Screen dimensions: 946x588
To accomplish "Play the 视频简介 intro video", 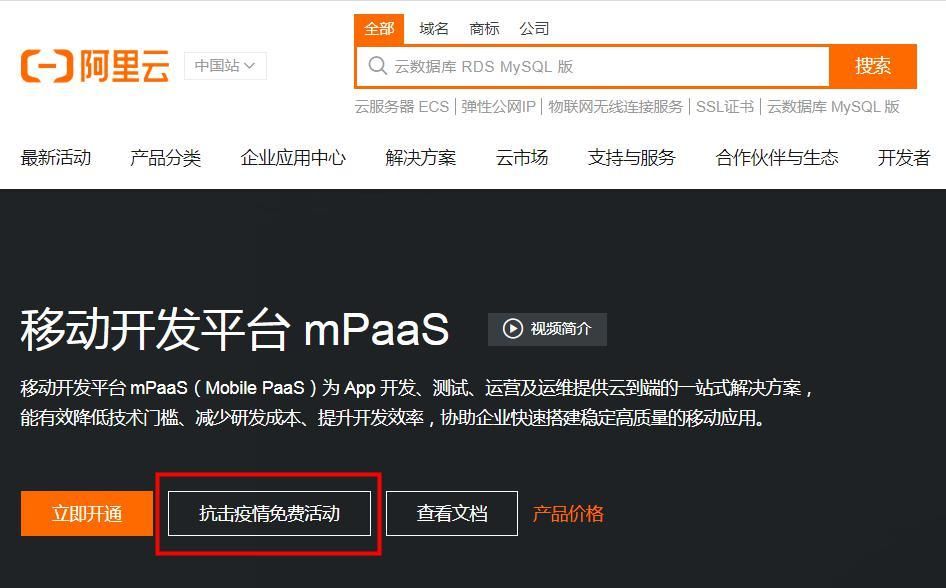I will point(547,329).
